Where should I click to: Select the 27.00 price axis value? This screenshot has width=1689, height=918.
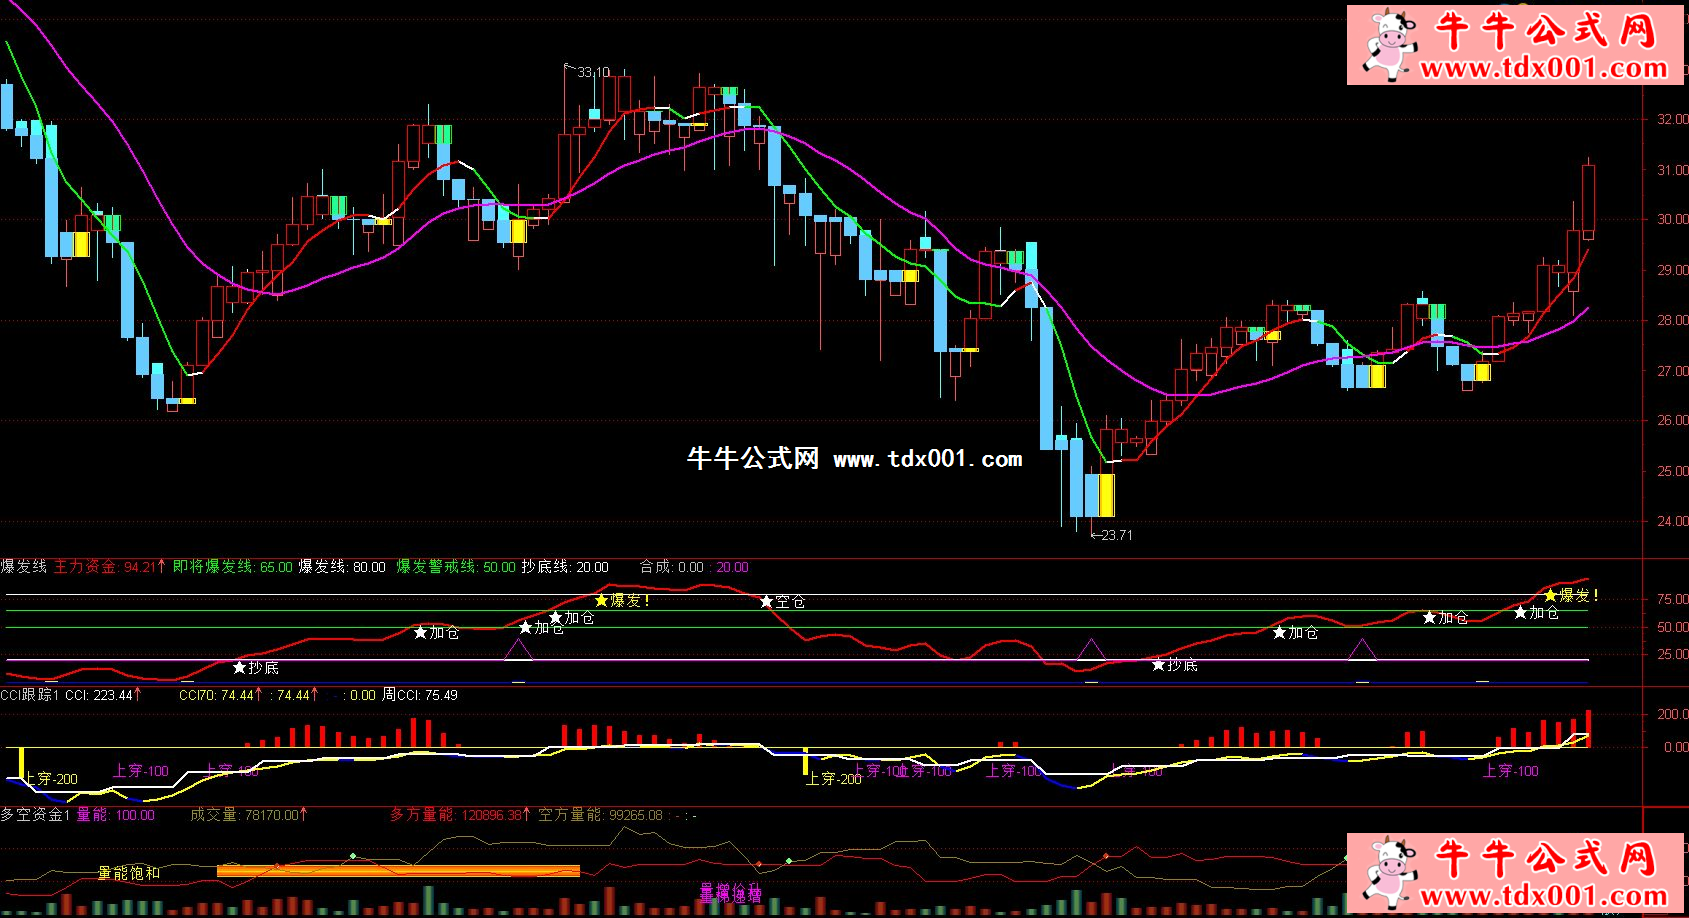pyautogui.click(x=1672, y=371)
